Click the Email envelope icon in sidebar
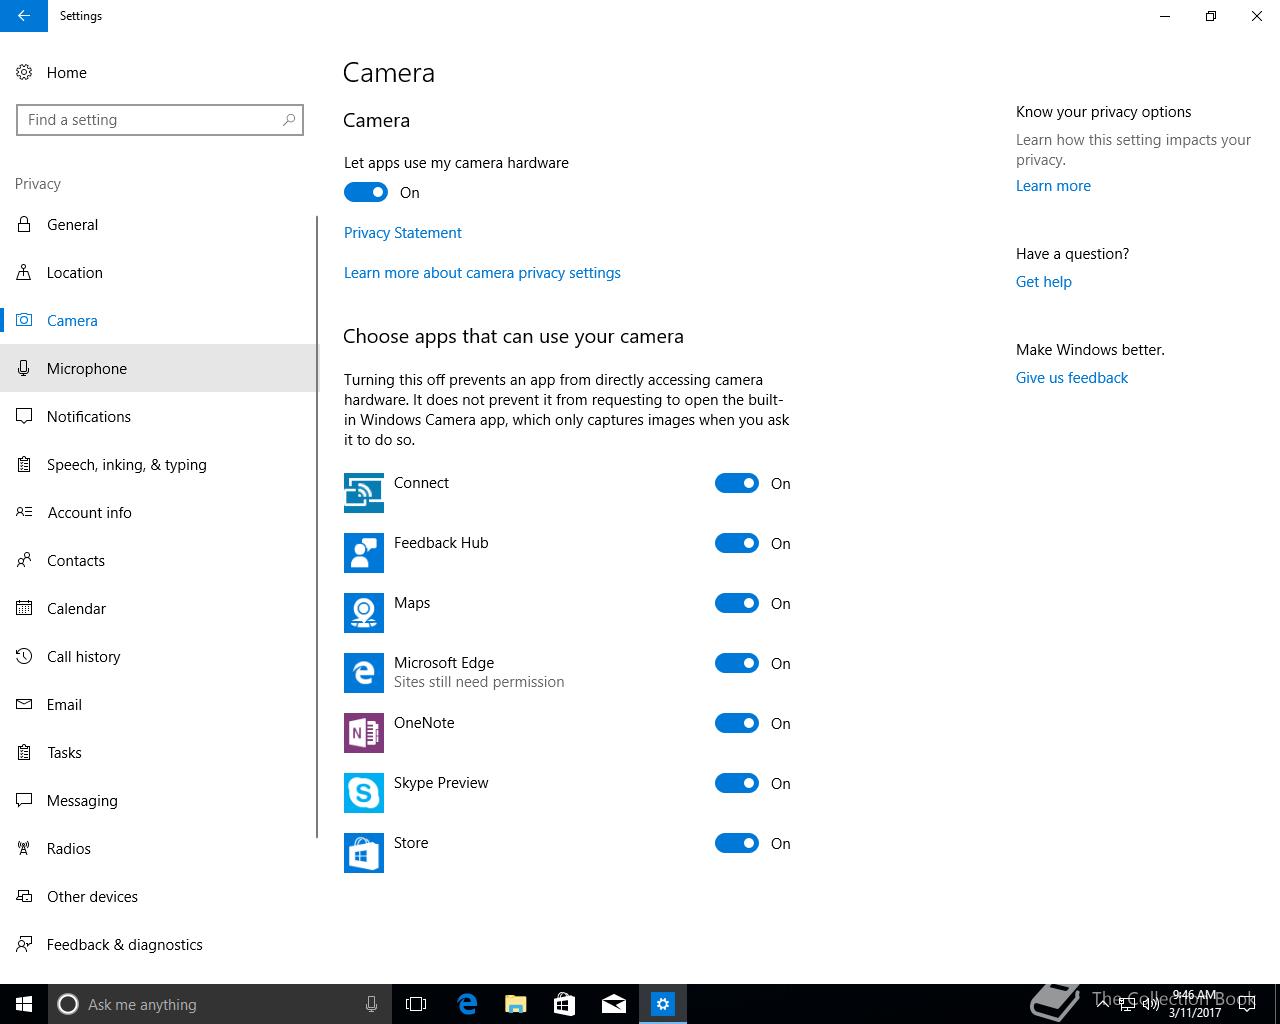 point(24,704)
